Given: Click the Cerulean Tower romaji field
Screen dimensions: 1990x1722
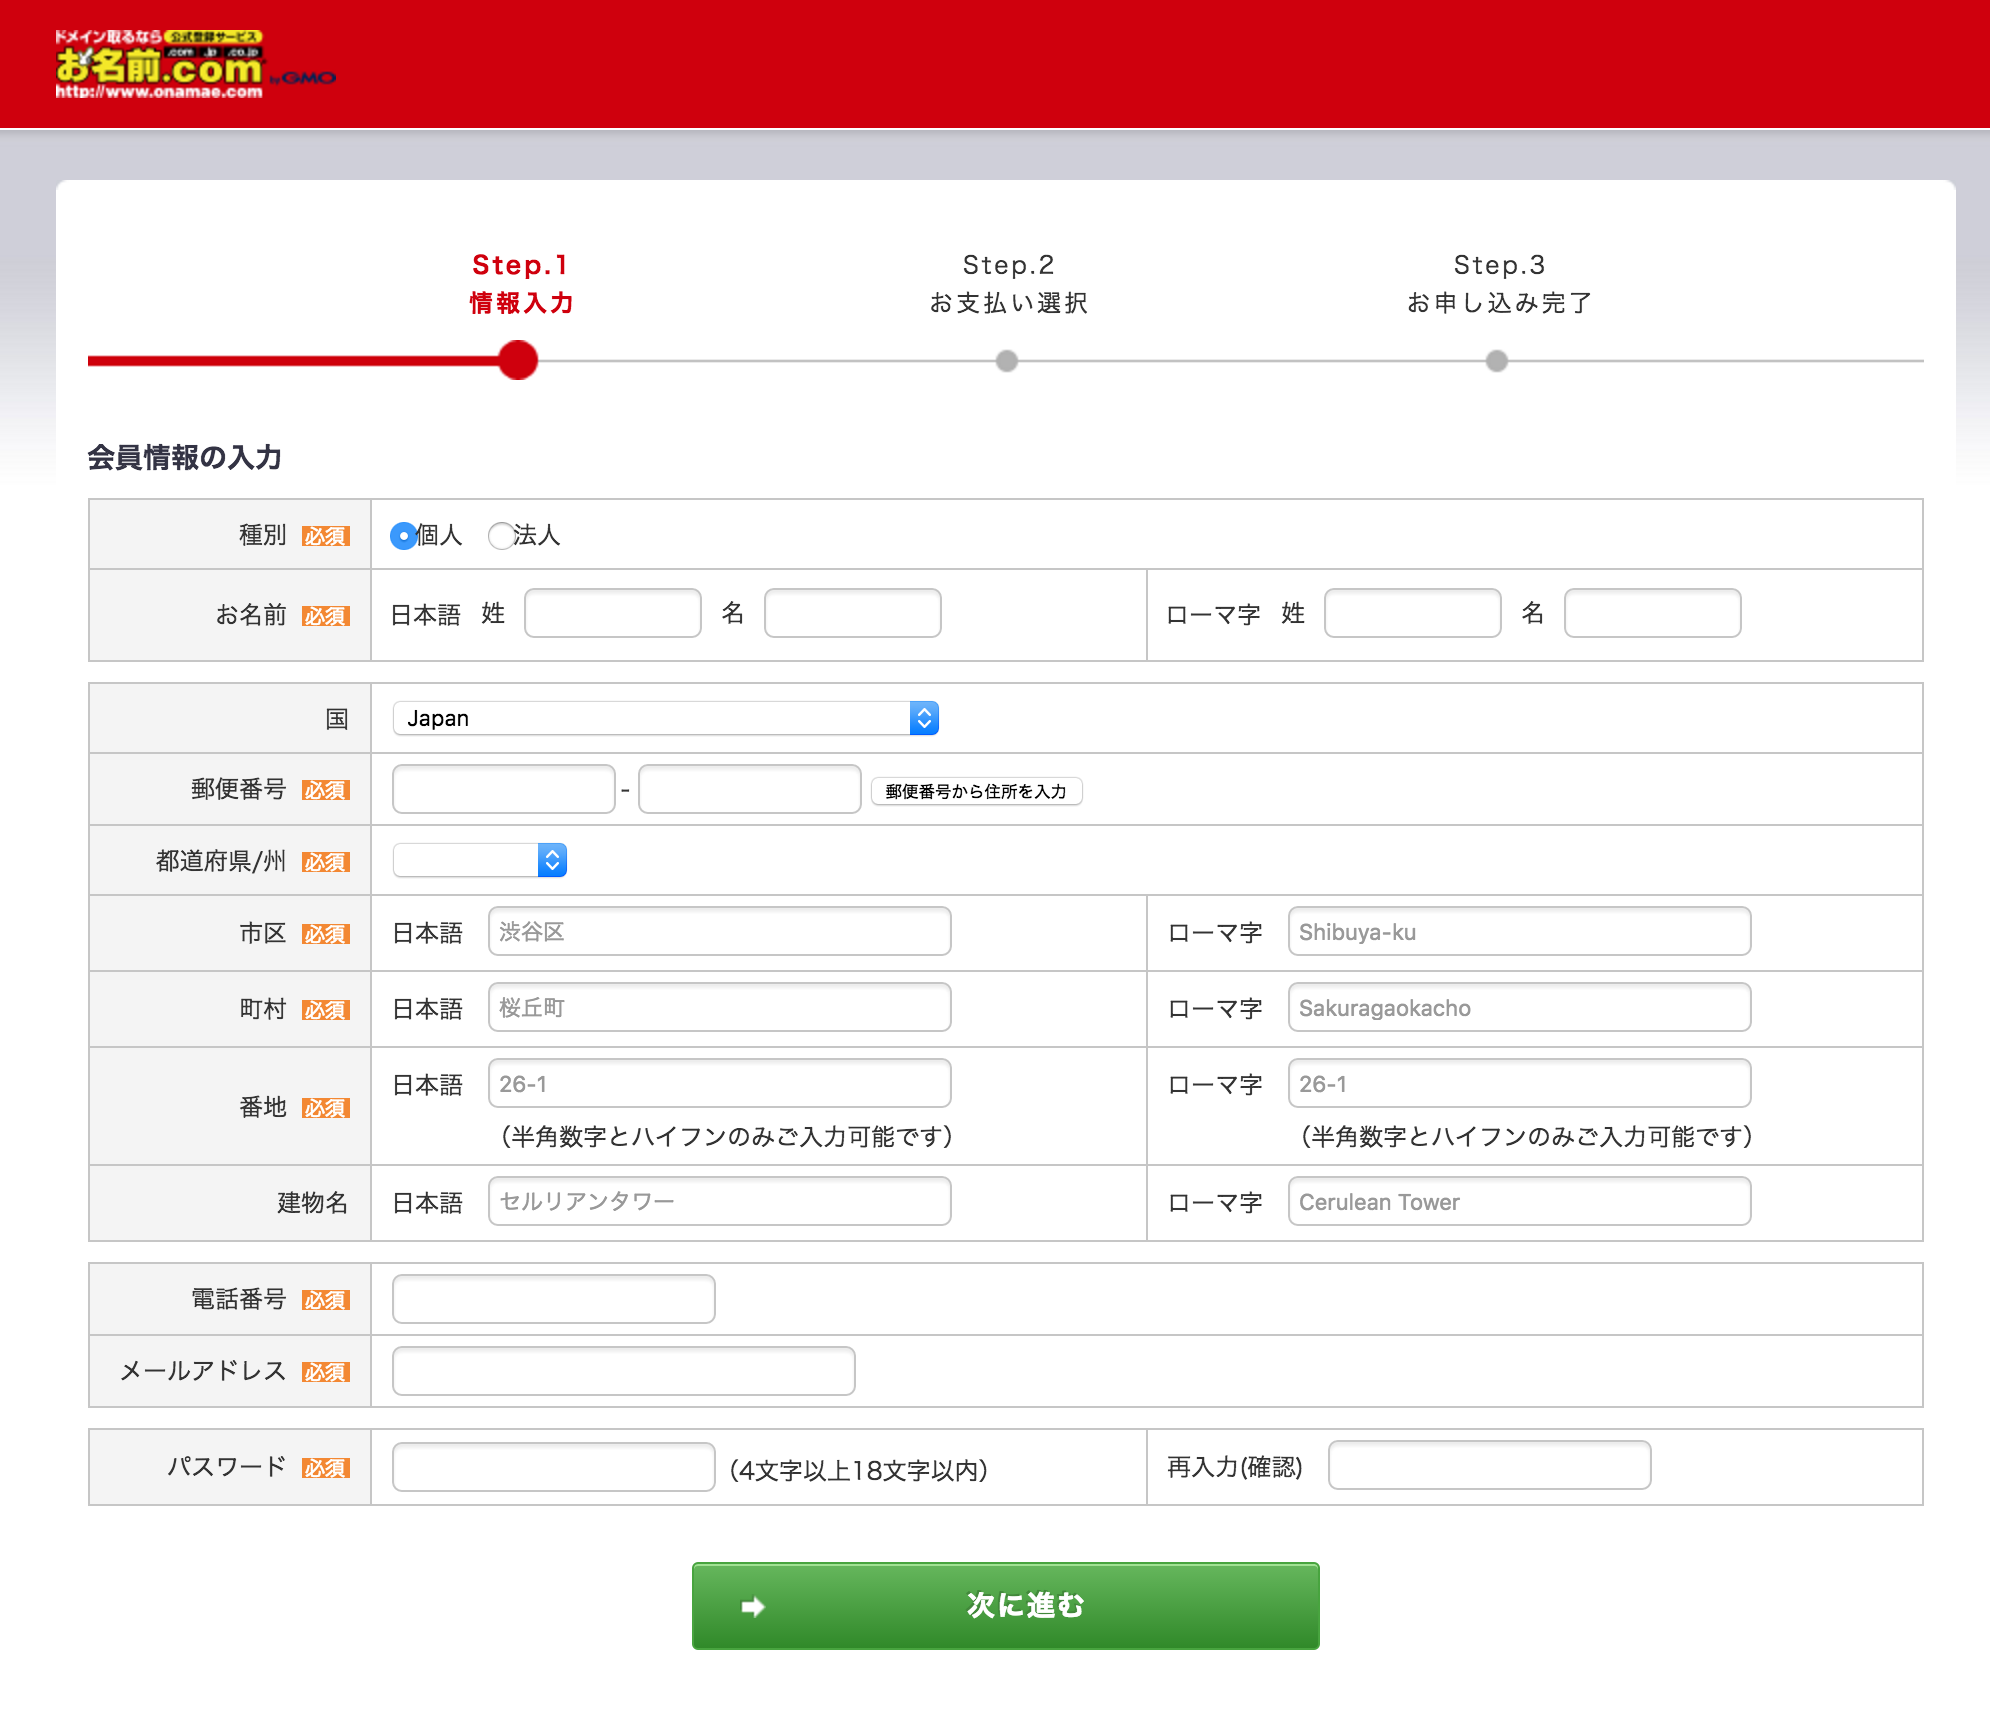Looking at the screenshot, I should (x=1520, y=1201).
